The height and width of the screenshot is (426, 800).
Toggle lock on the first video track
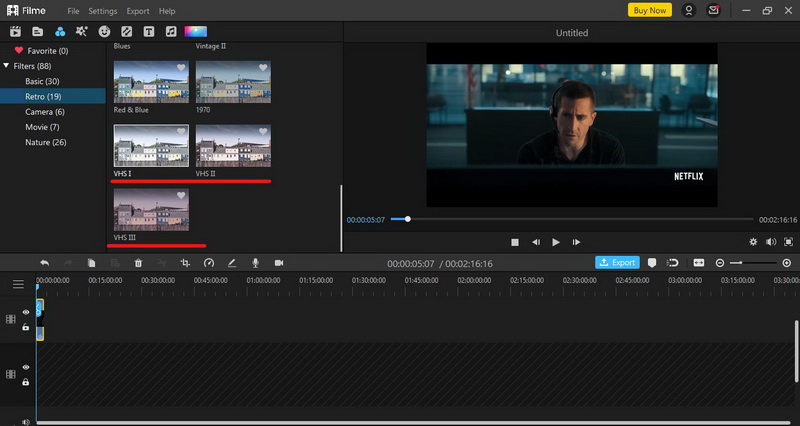(26, 327)
